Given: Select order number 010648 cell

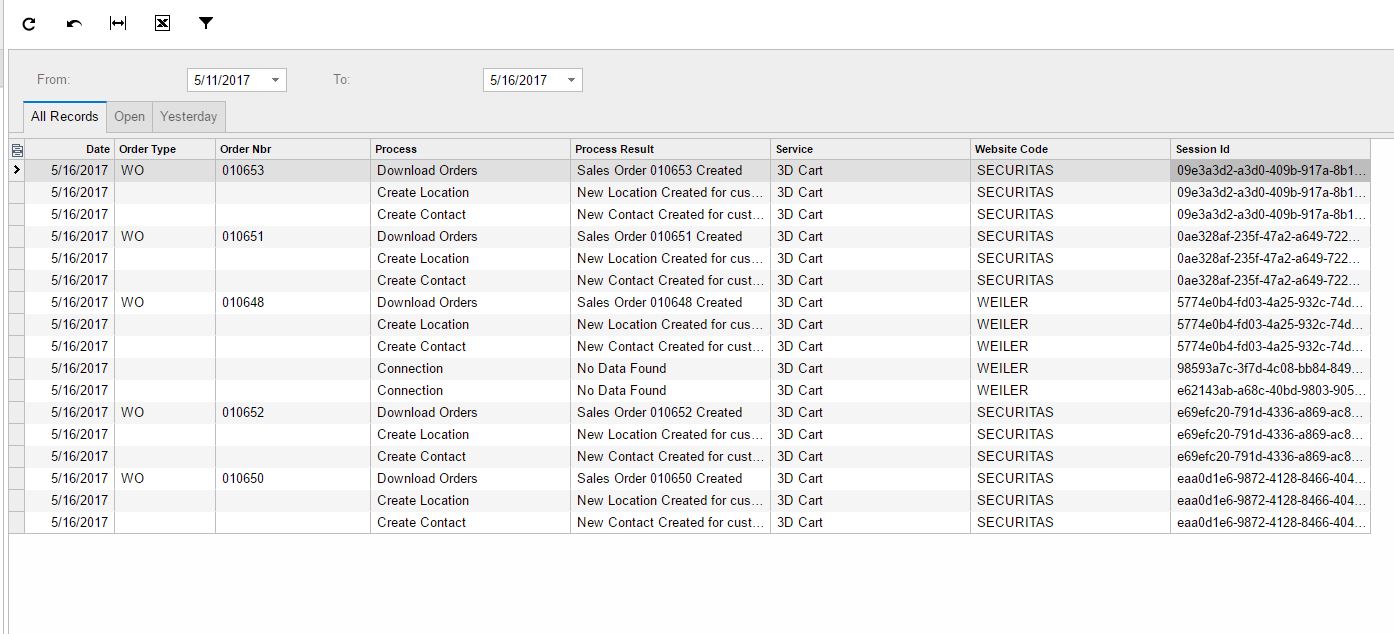Looking at the screenshot, I should point(293,302).
